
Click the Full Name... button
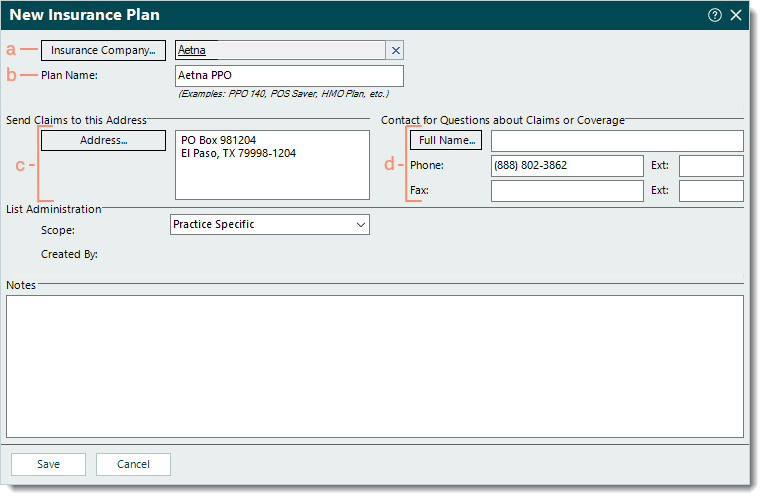446,140
